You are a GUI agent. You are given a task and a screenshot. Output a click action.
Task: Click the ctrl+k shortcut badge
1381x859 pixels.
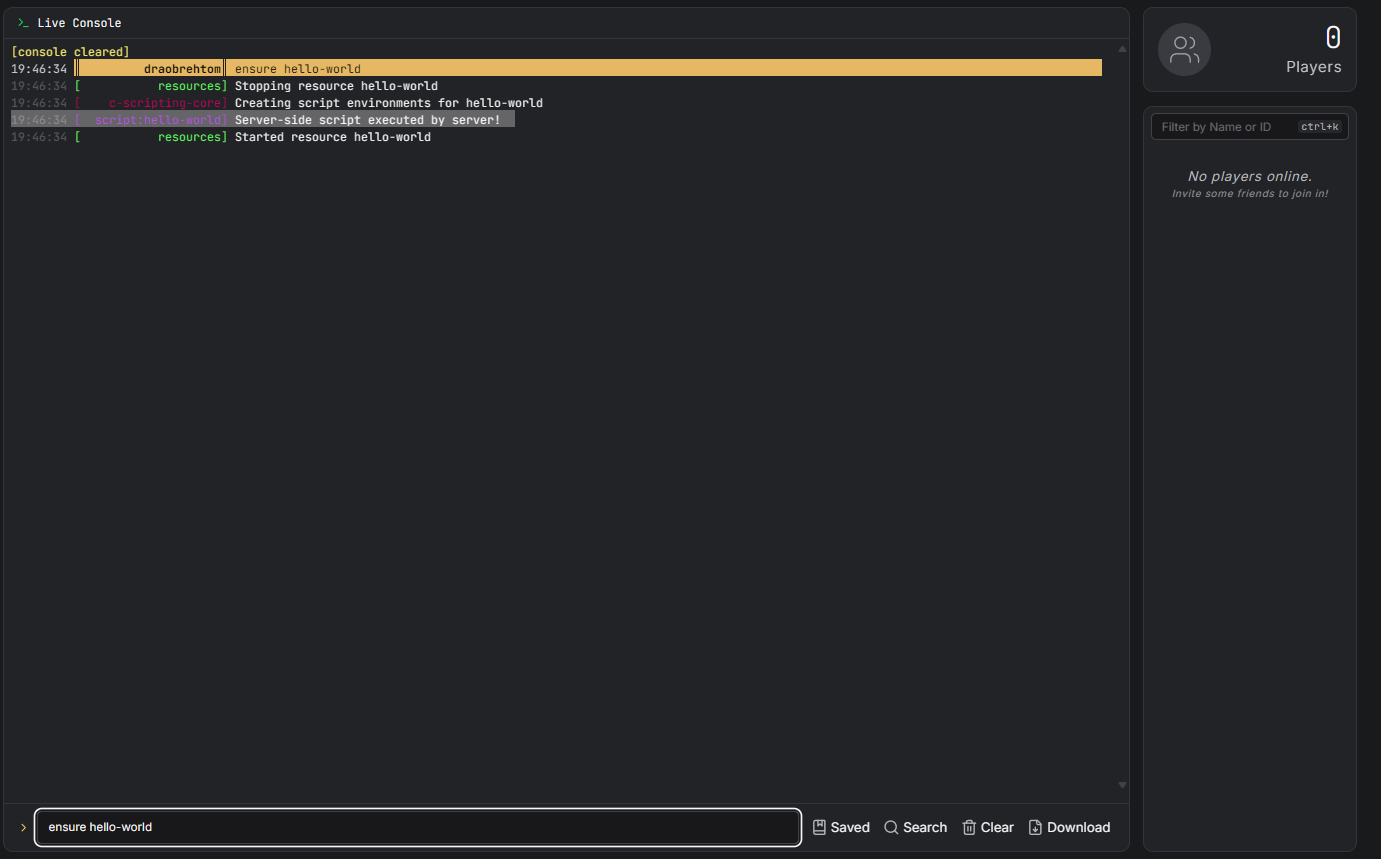click(1320, 126)
